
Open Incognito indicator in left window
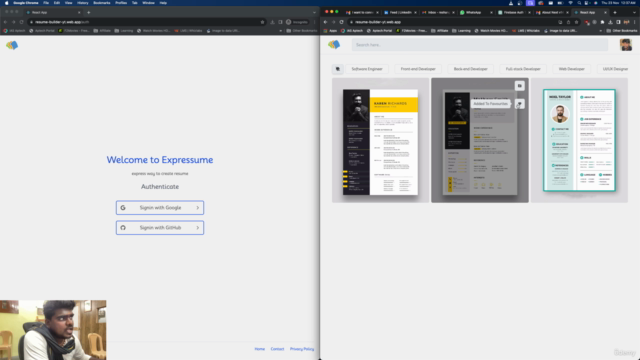(x=297, y=22)
